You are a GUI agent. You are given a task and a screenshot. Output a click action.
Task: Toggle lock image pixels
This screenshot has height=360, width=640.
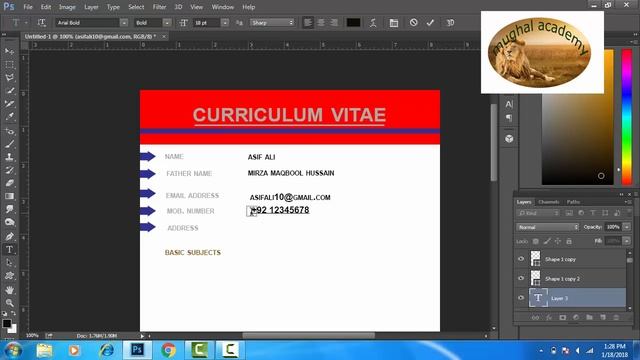pos(547,241)
